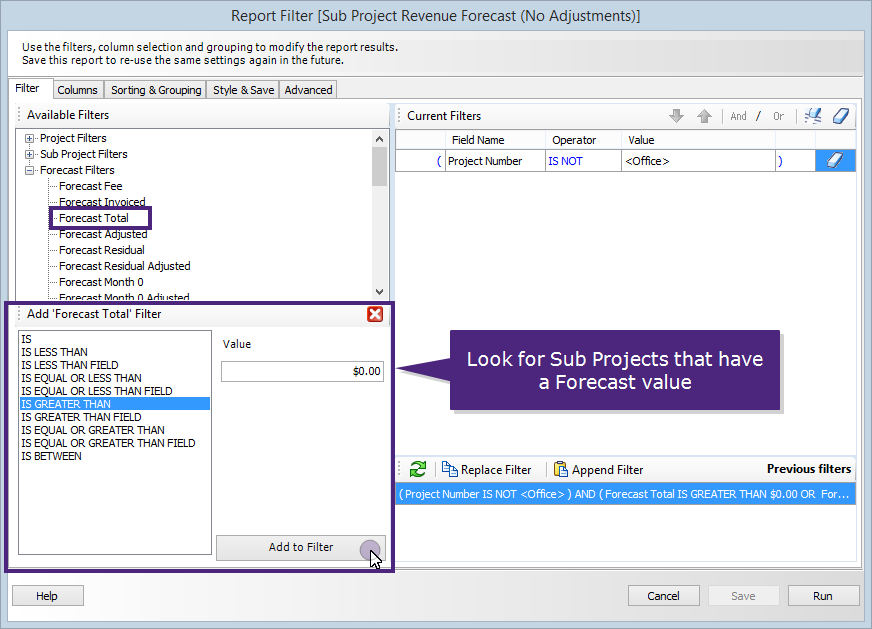Screen dimensions: 872x629
Task: Open the Sorting & Grouping tab
Action: tap(155, 90)
